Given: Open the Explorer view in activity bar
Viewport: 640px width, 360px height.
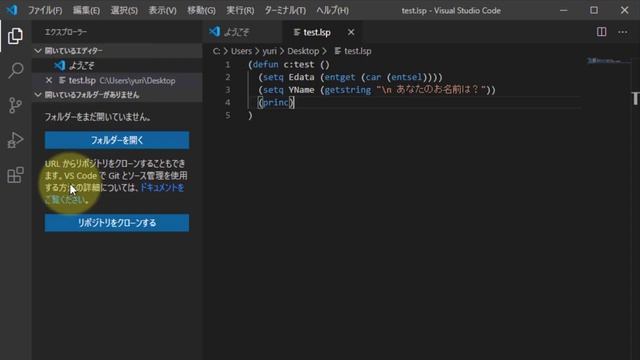Looking at the screenshot, I should (15, 36).
